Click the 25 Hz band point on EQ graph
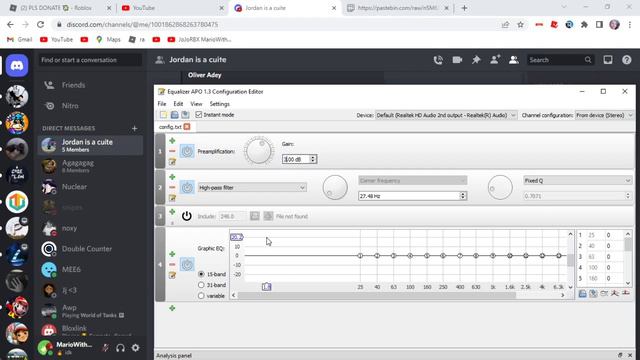The height and width of the screenshot is (360, 640). tap(360, 256)
